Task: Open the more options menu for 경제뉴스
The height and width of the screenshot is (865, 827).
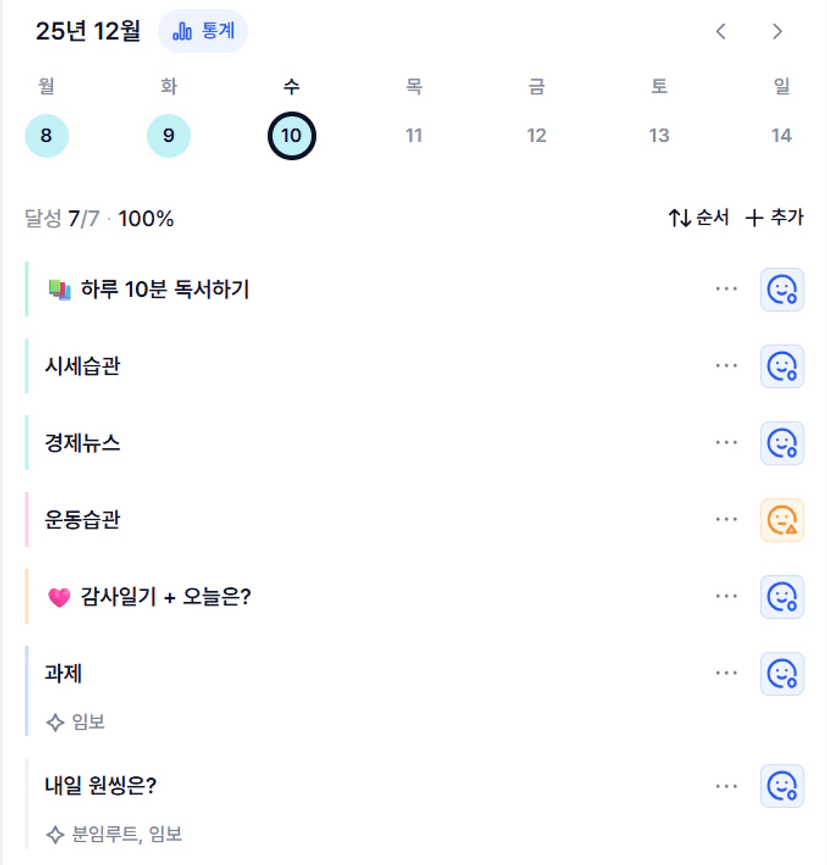Action: click(727, 443)
